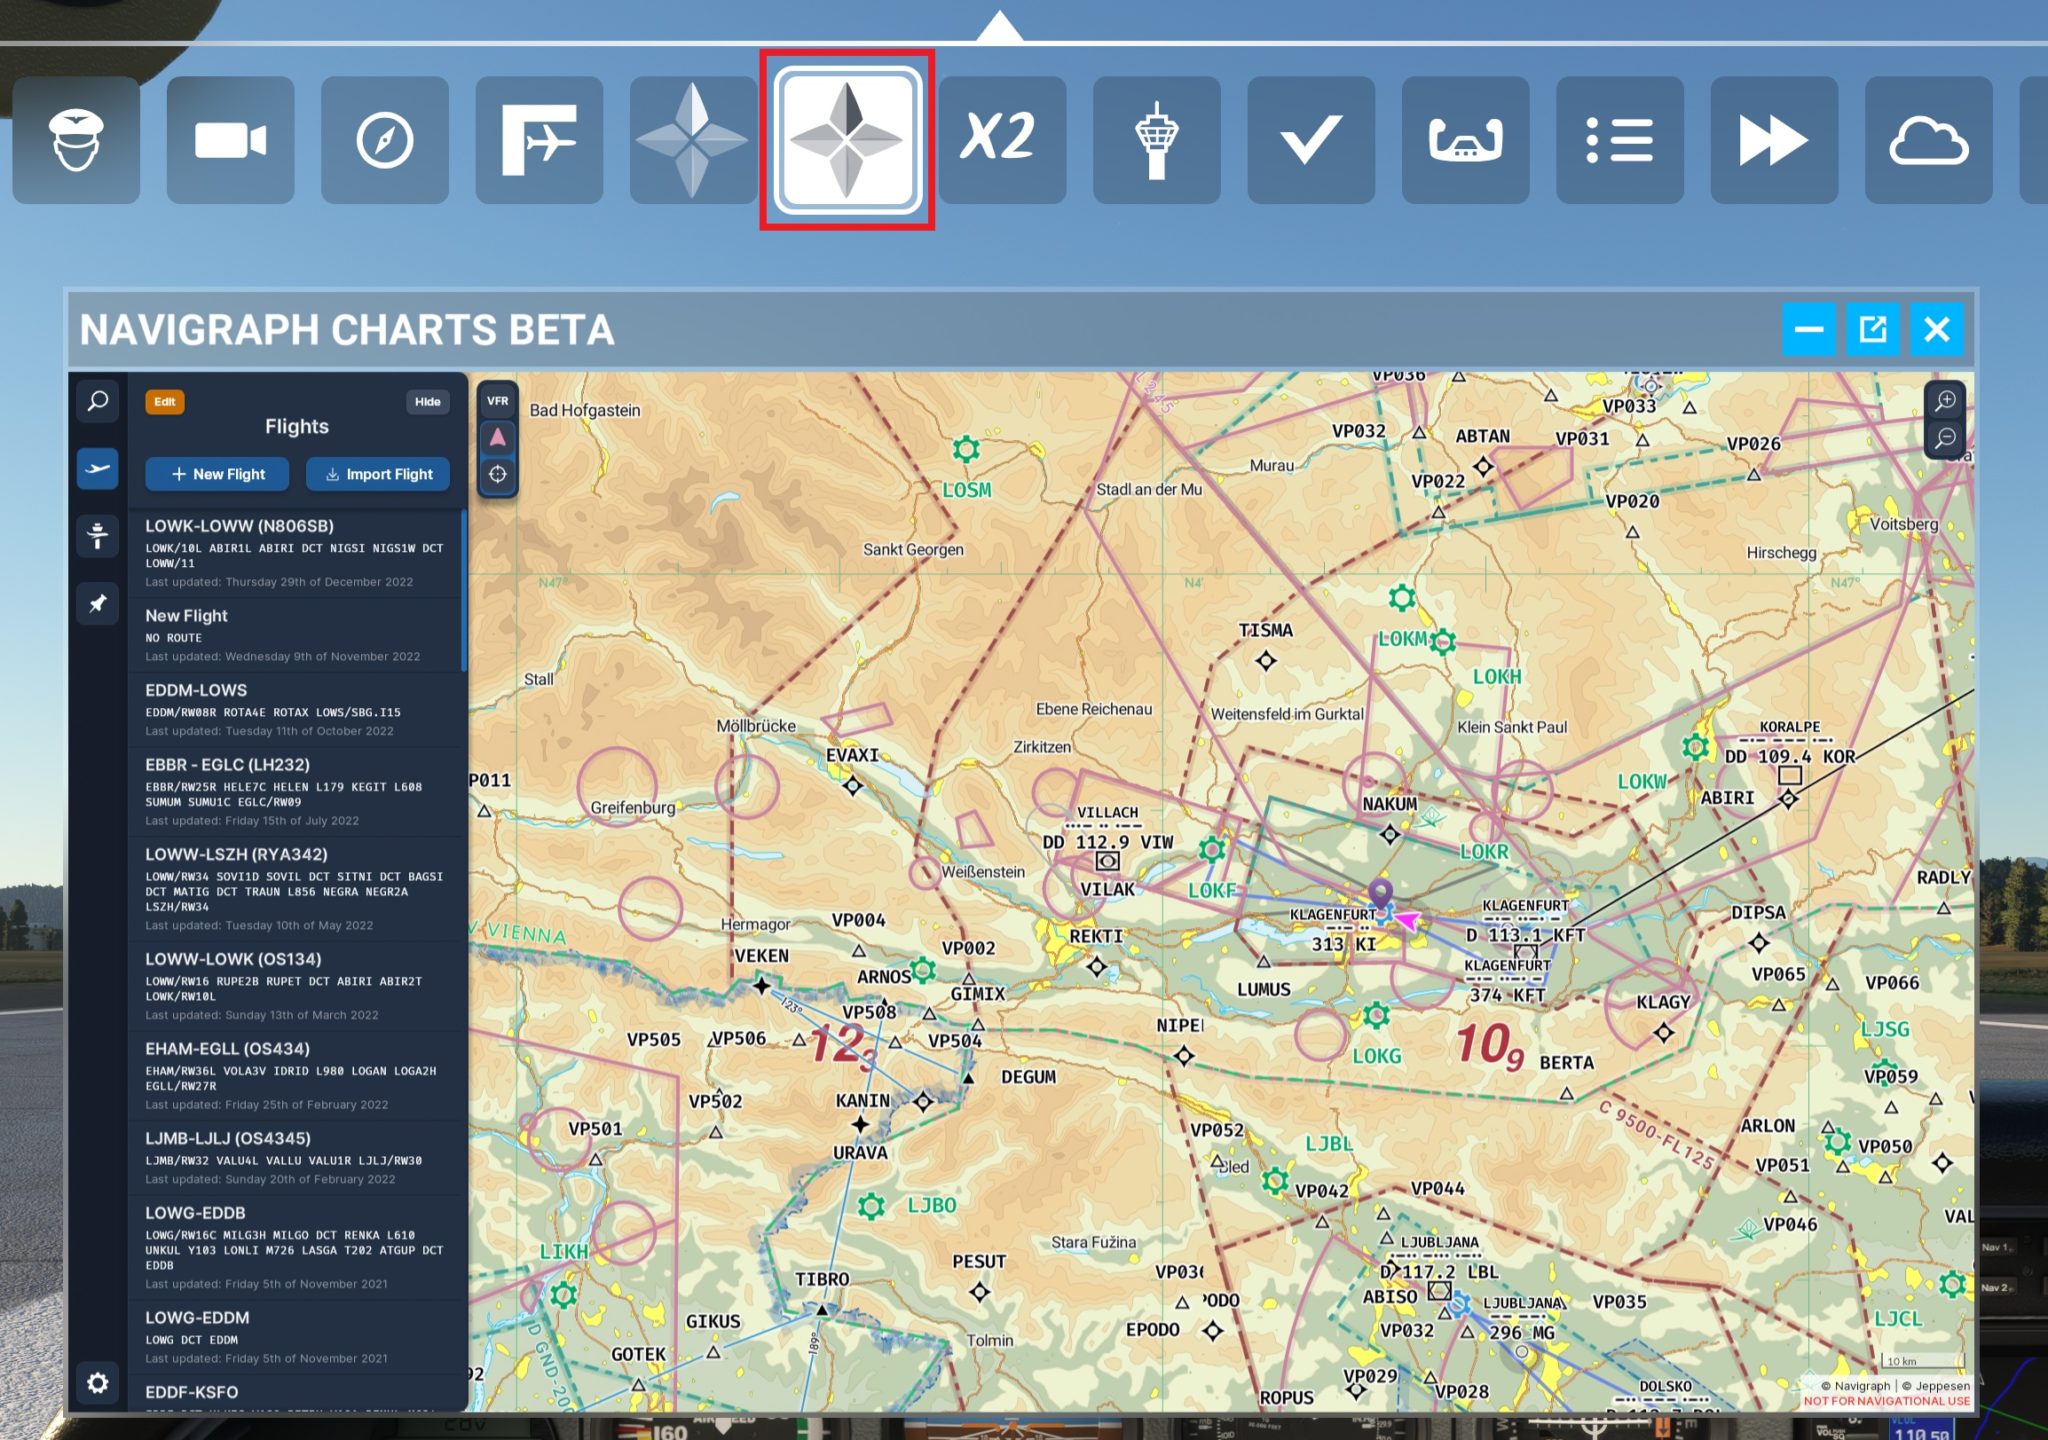
Task: Click the Import Flight button
Action: tap(379, 474)
